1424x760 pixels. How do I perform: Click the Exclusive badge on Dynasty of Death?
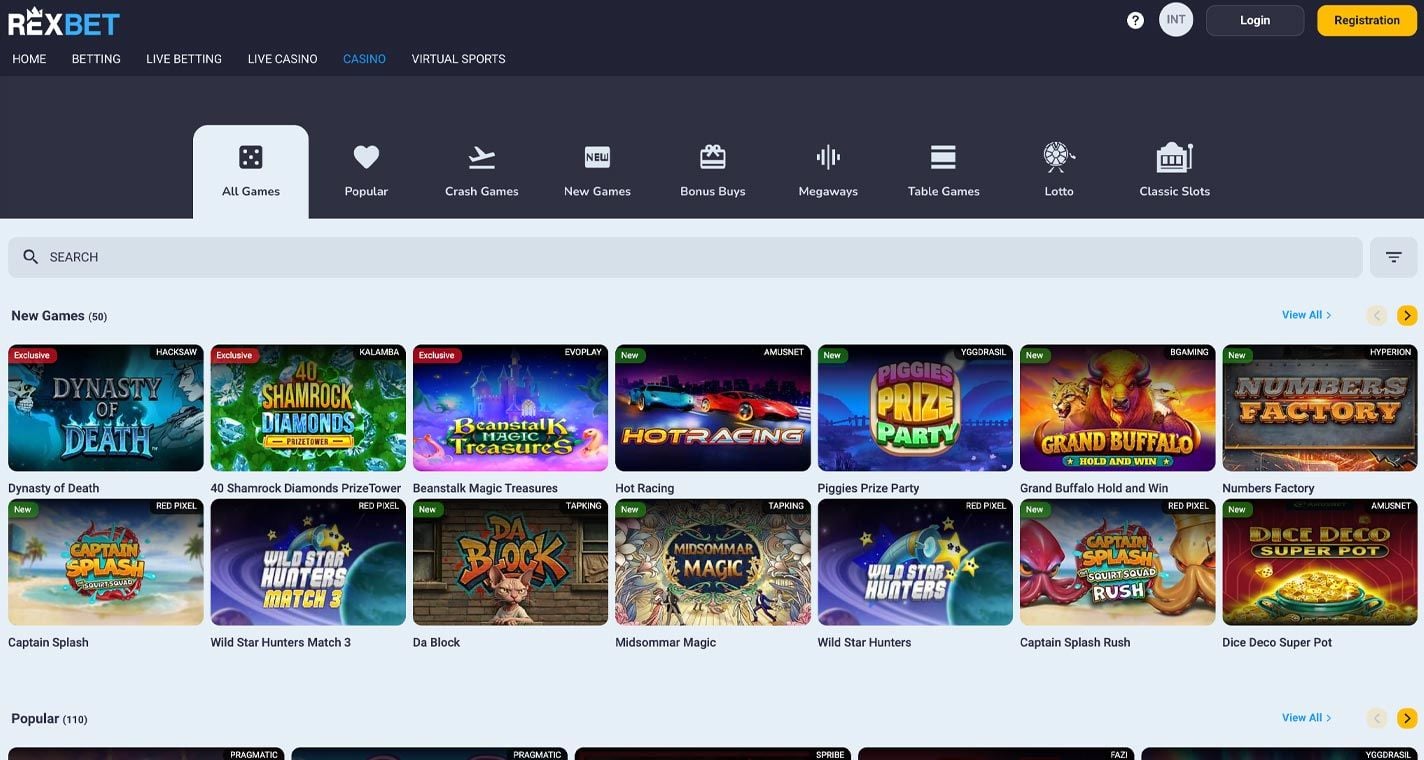tap(32, 355)
